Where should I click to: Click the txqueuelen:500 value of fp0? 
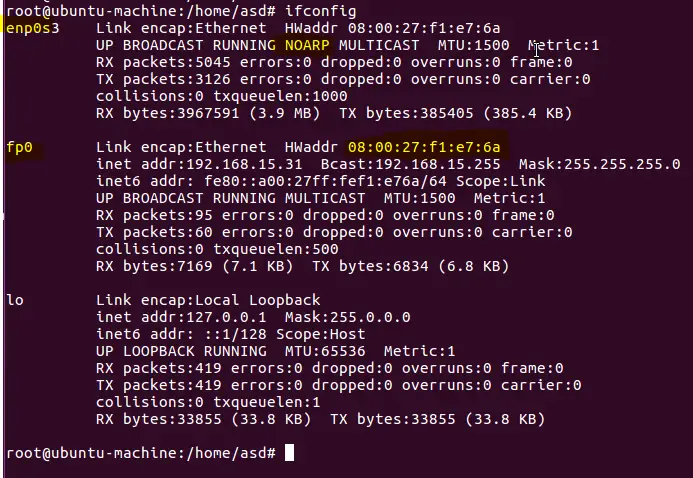(276, 249)
